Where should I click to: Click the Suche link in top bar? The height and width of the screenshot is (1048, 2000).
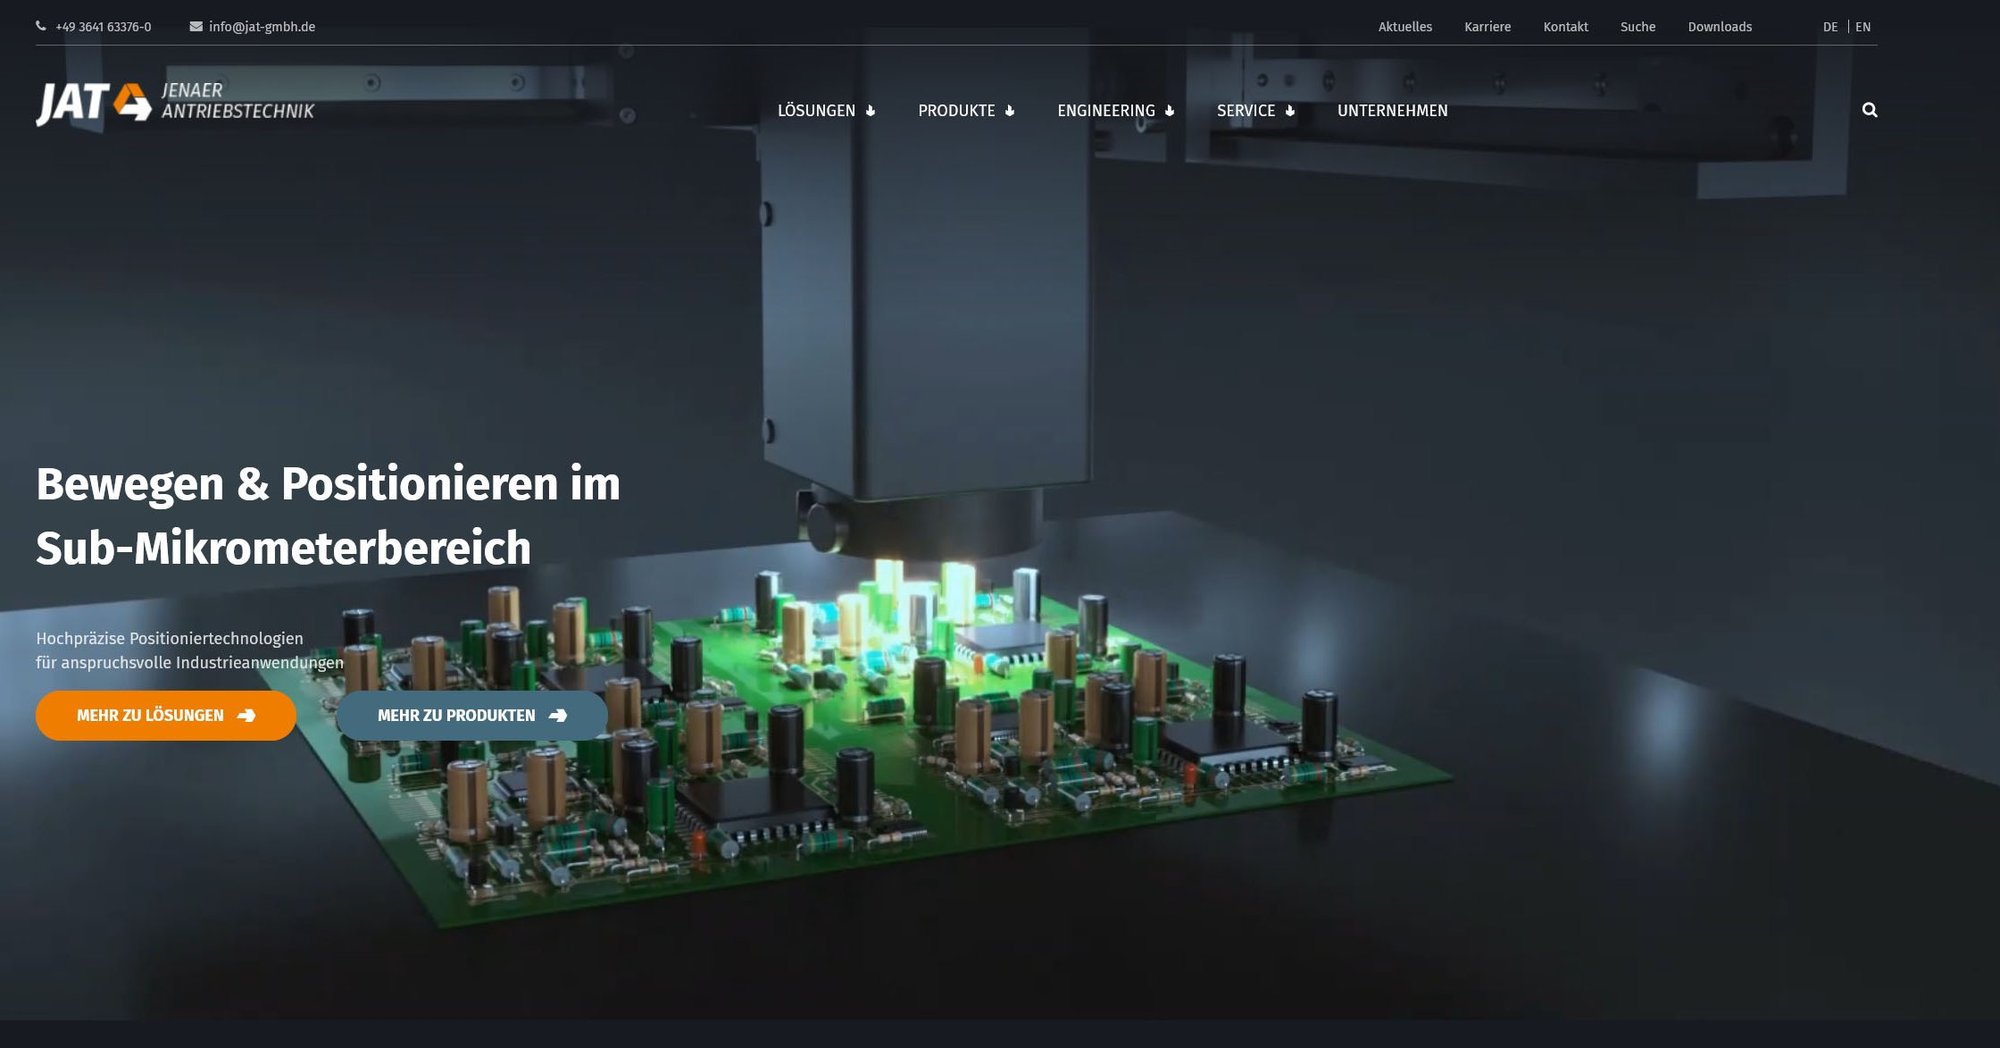point(1637,27)
